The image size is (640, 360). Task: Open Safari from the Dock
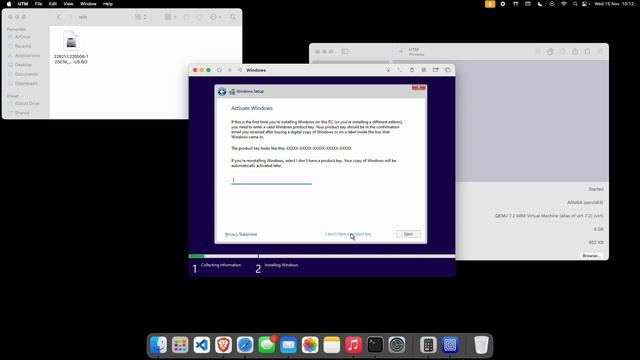[245, 345]
